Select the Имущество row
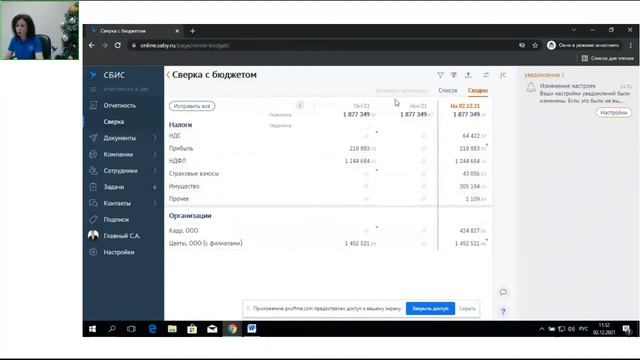640x360 pixels. (x=329, y=186)
